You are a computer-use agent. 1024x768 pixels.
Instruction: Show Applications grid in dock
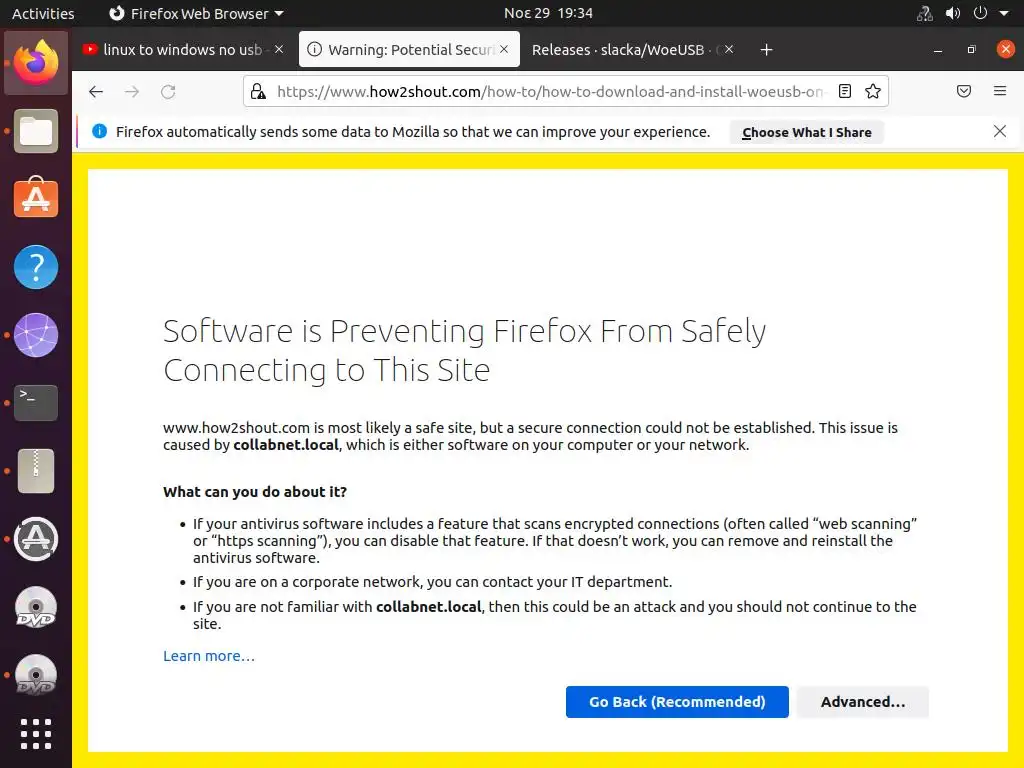tap(36, 734)
